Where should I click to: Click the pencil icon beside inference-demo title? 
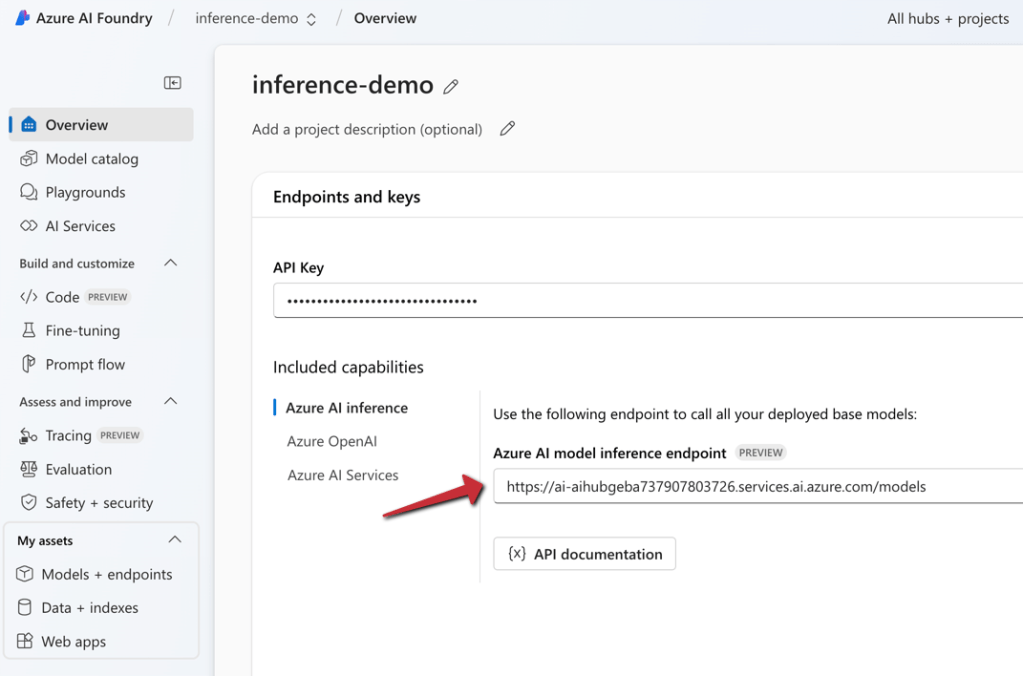451,87
